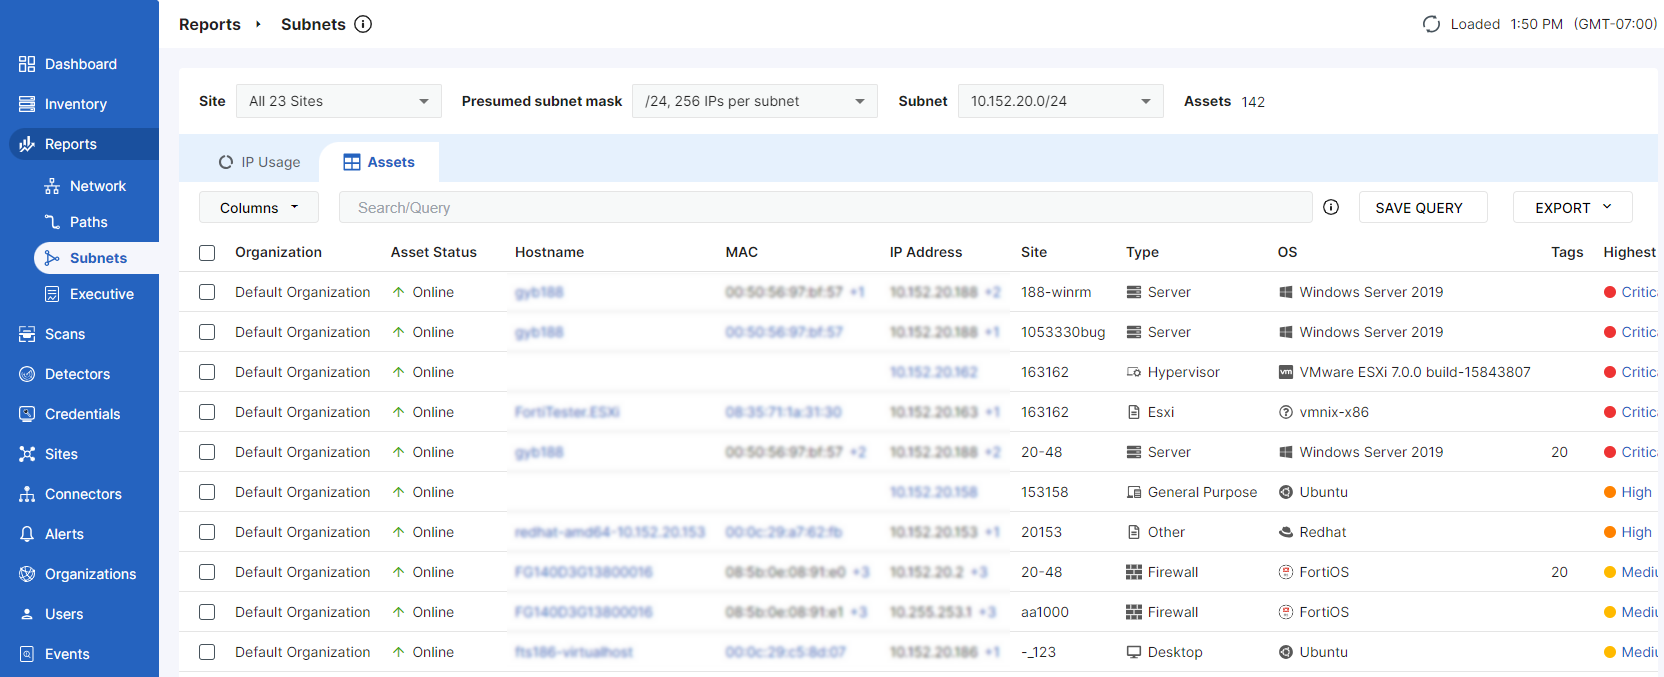
Task: Switch to the IP Usage tab
Action: point(259,162)
